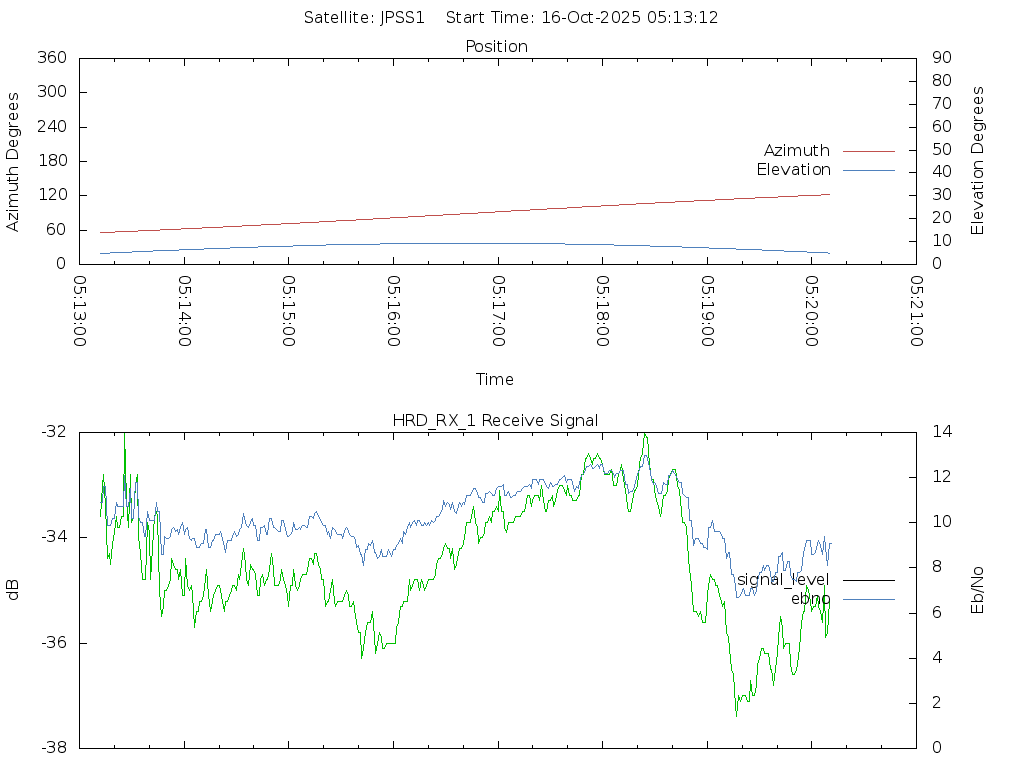Click the Position chart title
This screenshot has width=1024, height=768.
coord(497,47)
